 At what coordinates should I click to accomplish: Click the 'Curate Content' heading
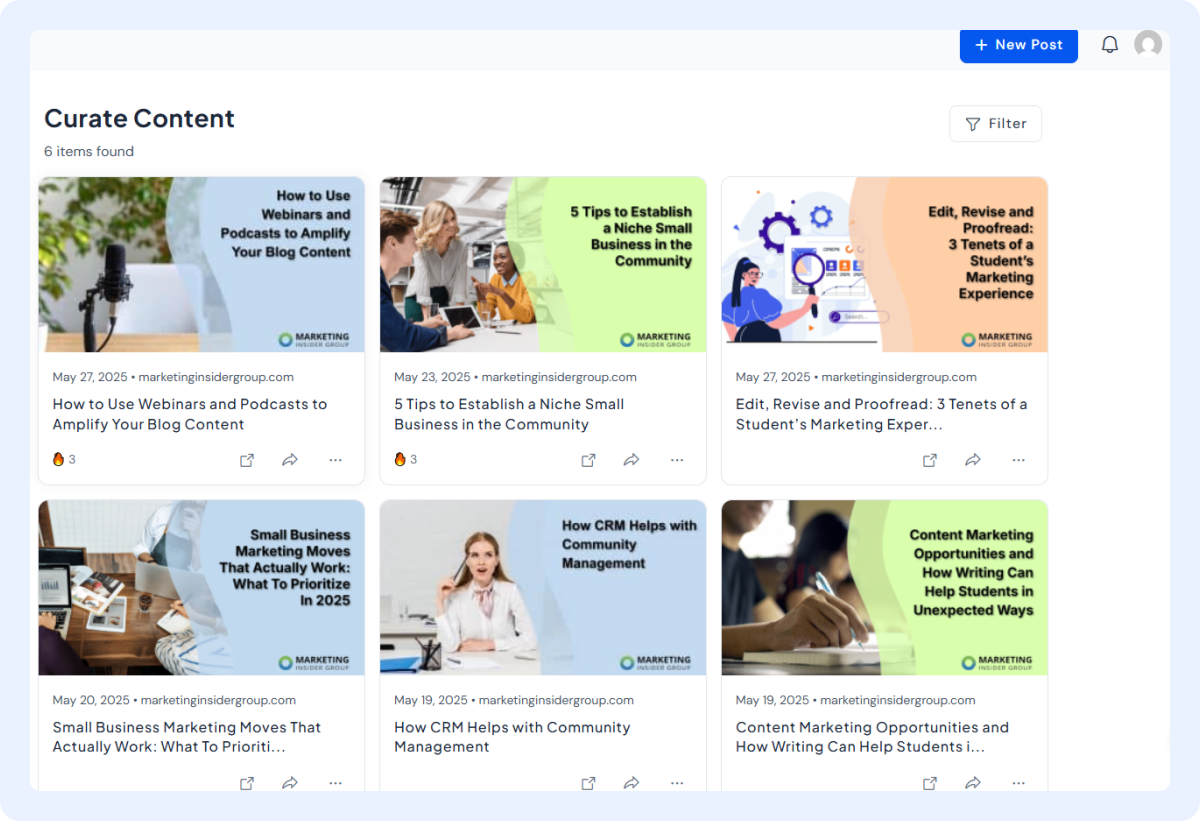[139, 118]
